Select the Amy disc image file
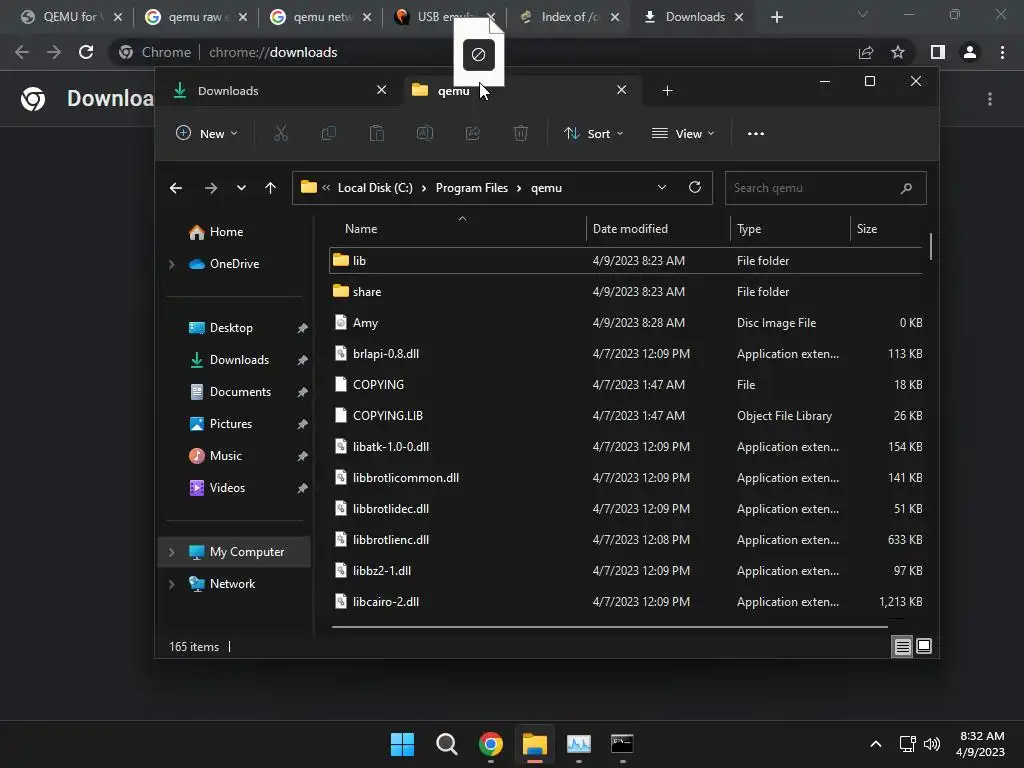This screenshot has width=1024, height=768. click(626, 323)
